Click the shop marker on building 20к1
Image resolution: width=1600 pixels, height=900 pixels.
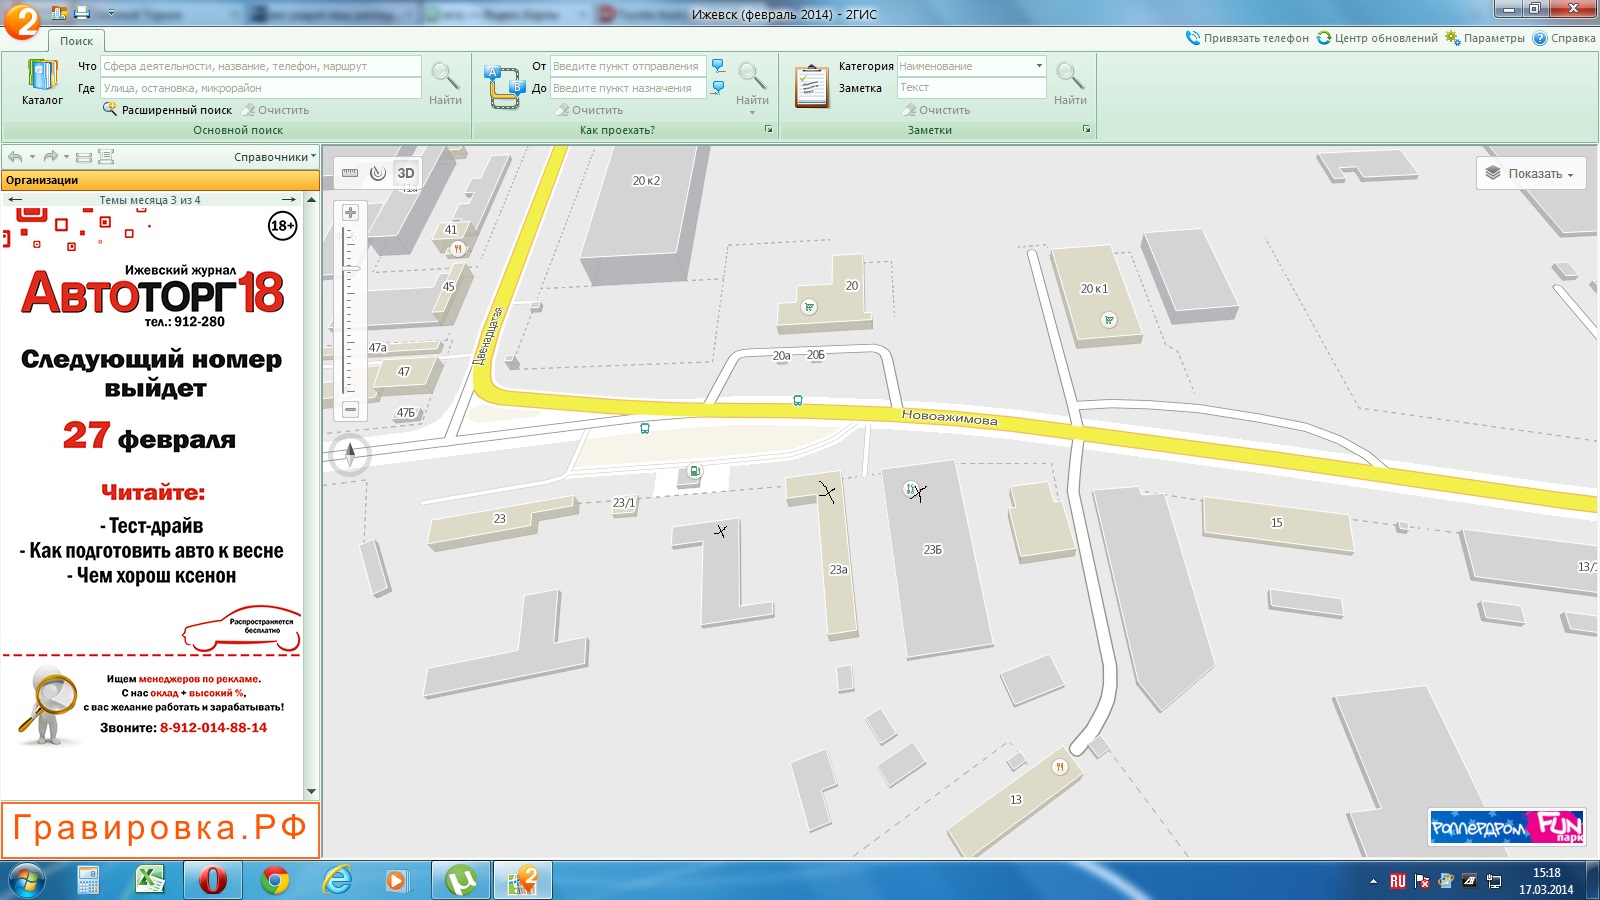point(1108,320)
